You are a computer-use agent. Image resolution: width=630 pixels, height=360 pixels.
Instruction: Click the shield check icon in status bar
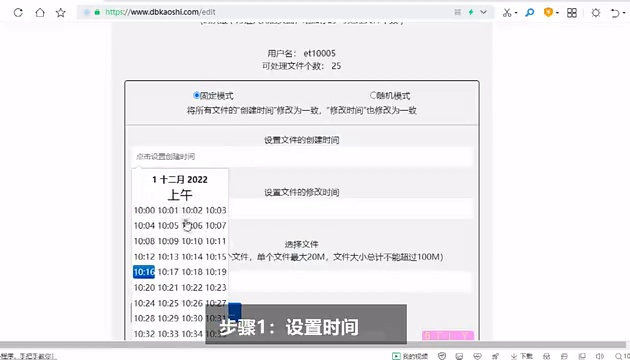coord(442,356)
